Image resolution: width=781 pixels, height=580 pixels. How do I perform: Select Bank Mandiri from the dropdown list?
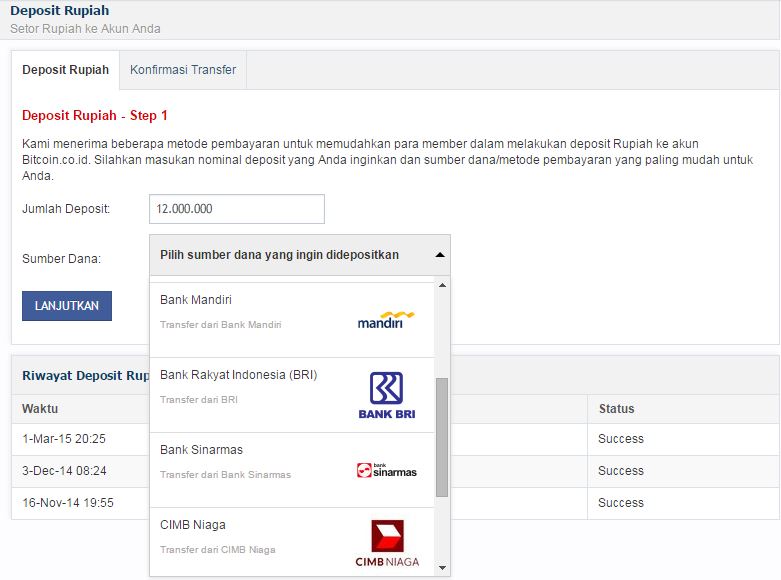click(x=292, y=320)
